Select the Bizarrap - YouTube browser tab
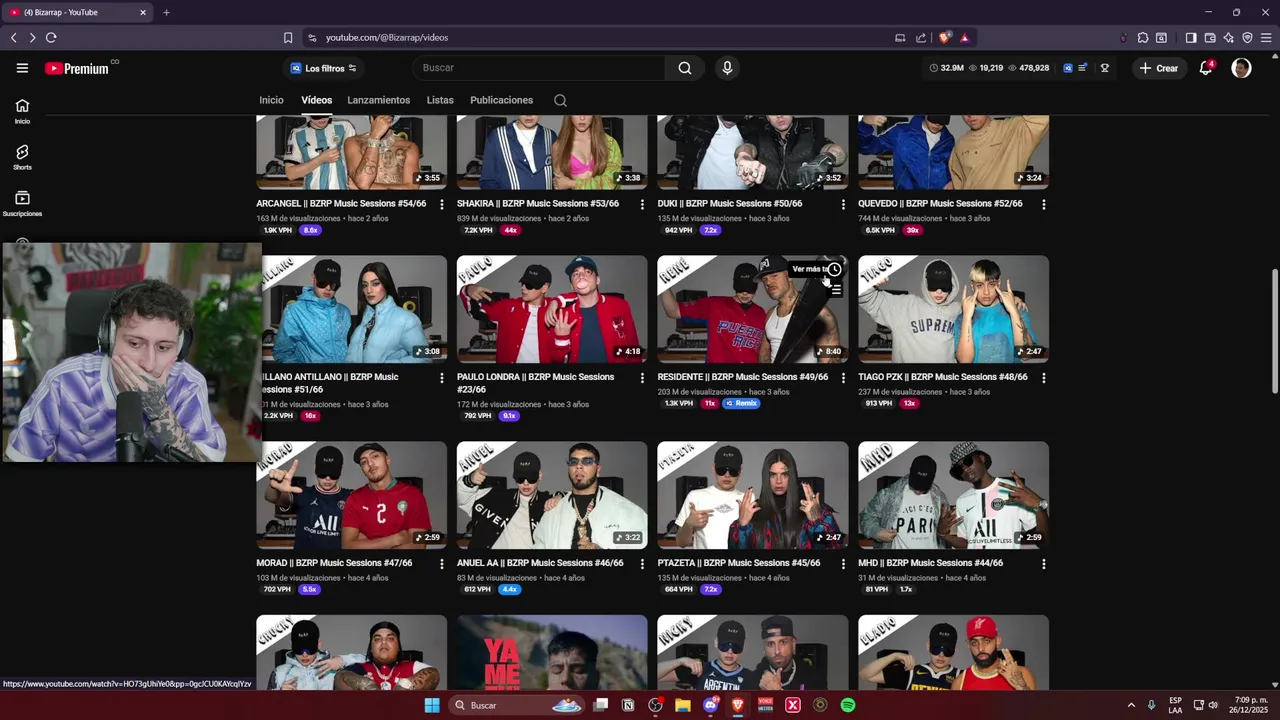1280x720 pixels. pyautogui.click(x=77, y=12)
